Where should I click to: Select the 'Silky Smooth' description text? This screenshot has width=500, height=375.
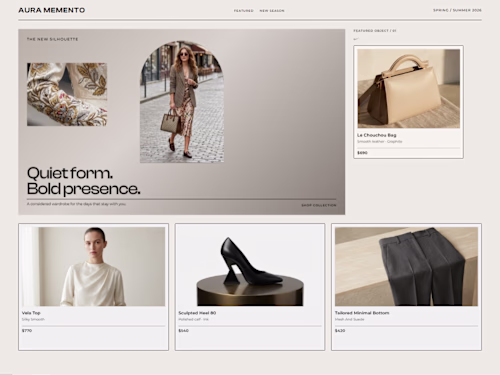[33, 319]
